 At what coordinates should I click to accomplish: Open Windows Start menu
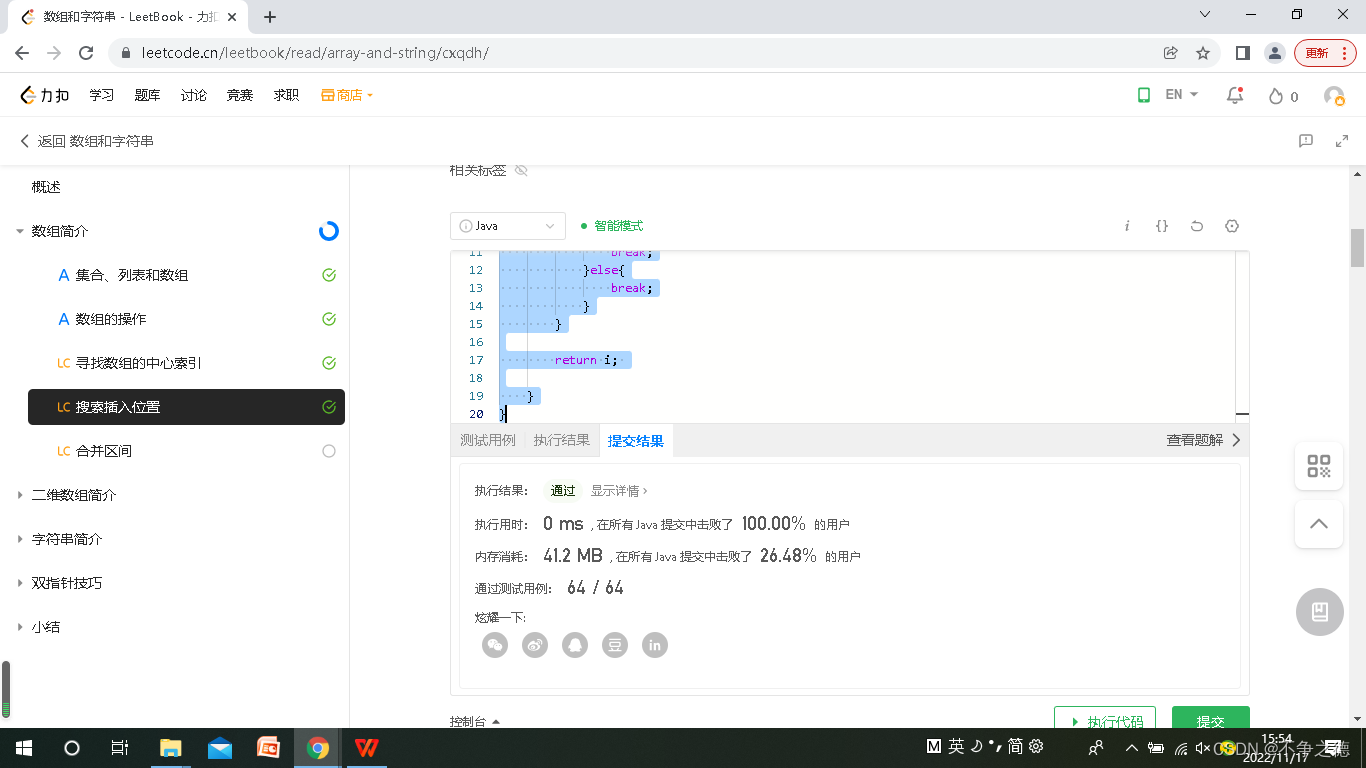(x=23, y=748)
